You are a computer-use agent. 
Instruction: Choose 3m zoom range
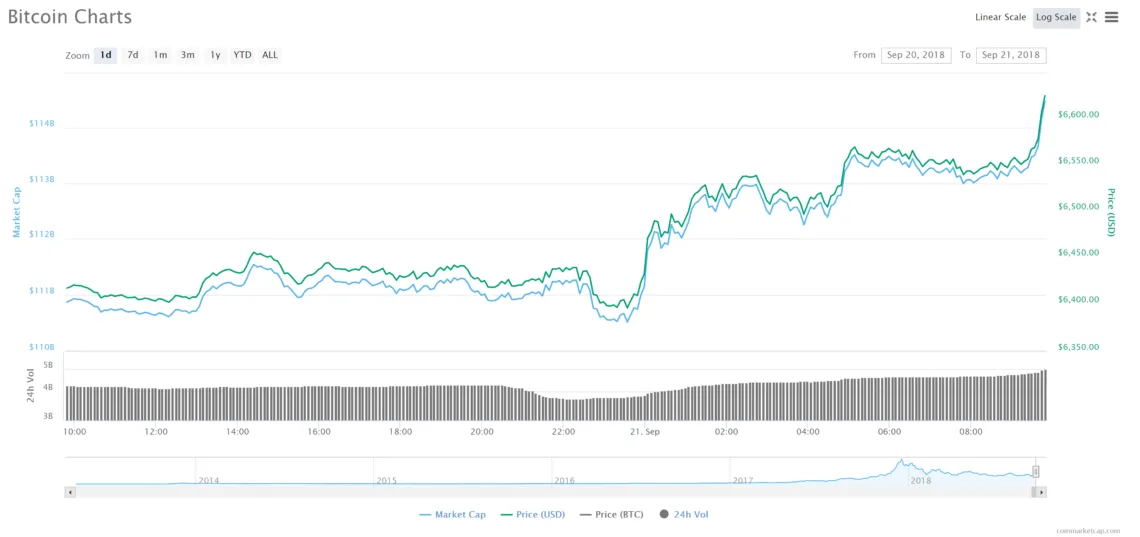[187, 55]
